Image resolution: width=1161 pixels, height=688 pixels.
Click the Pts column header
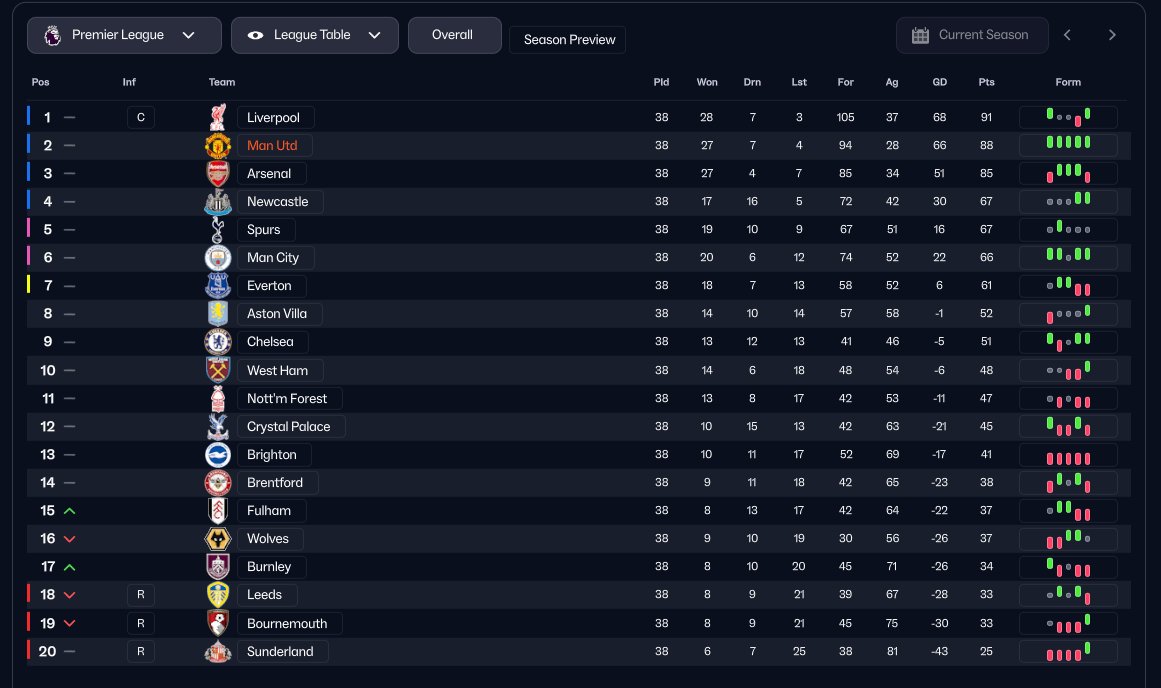(x=987, y=82)
